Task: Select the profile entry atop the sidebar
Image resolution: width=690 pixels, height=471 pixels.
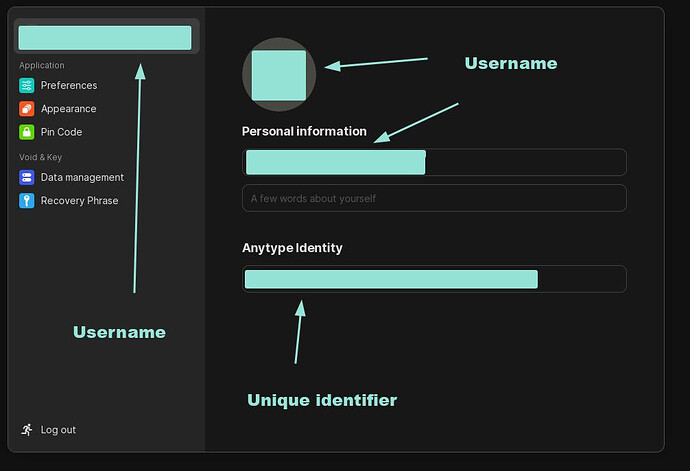Action: [x=106, y=37]
